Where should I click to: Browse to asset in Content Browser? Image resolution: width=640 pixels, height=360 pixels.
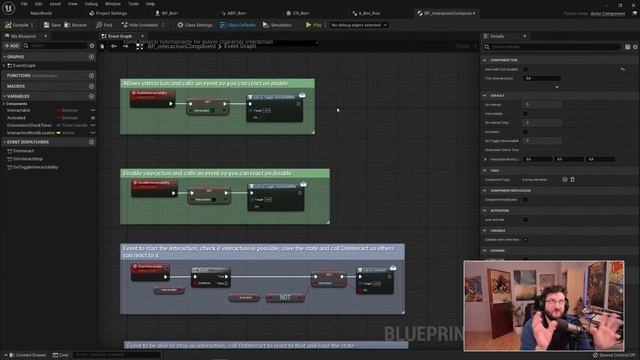click(x=76, y=25)
